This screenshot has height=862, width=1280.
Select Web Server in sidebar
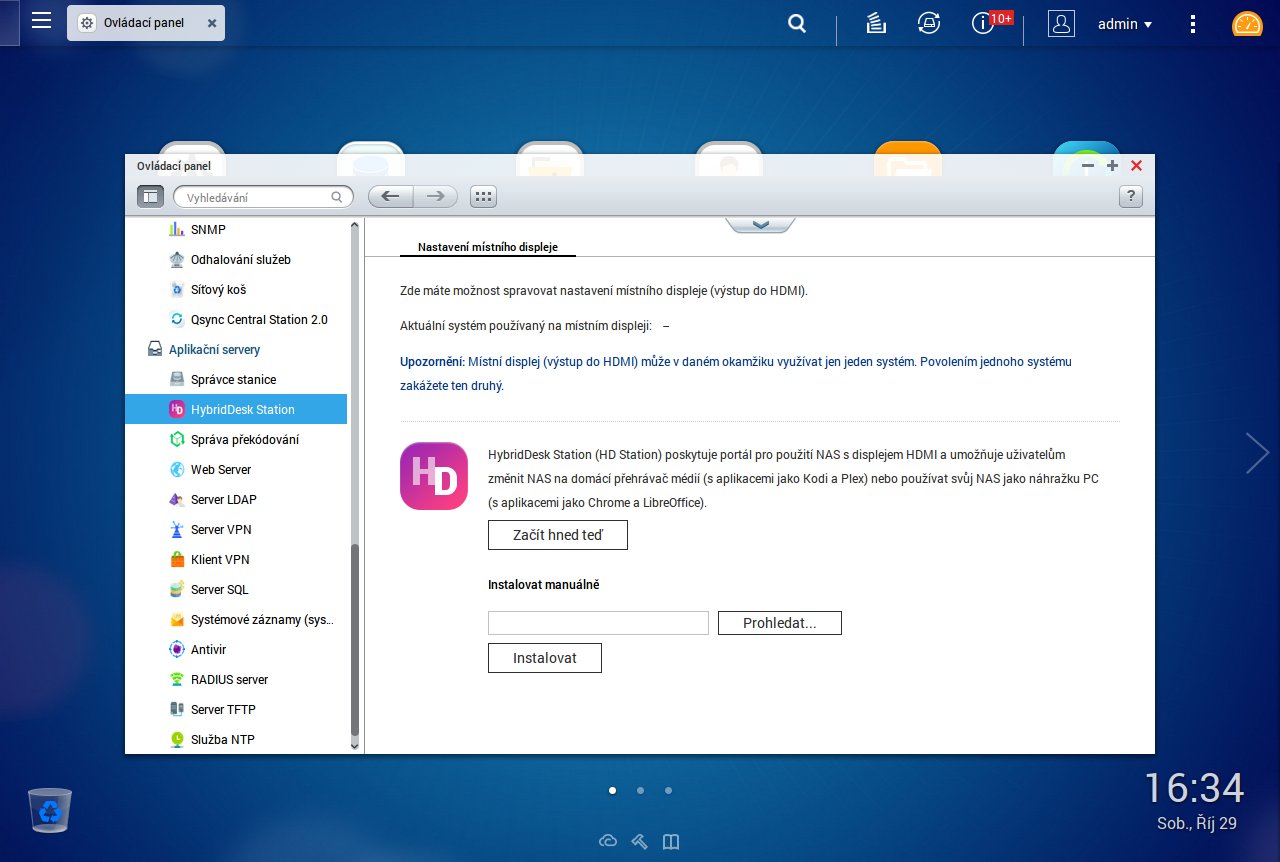click(x=221, y=470)
